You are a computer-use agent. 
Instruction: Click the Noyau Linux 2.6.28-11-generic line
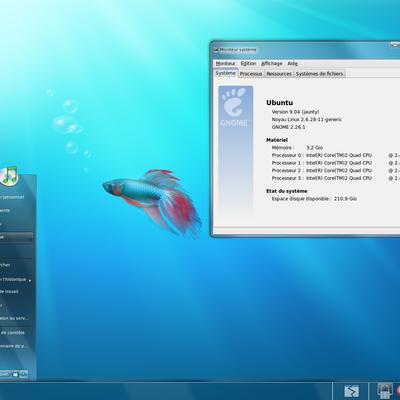point(307,119)
